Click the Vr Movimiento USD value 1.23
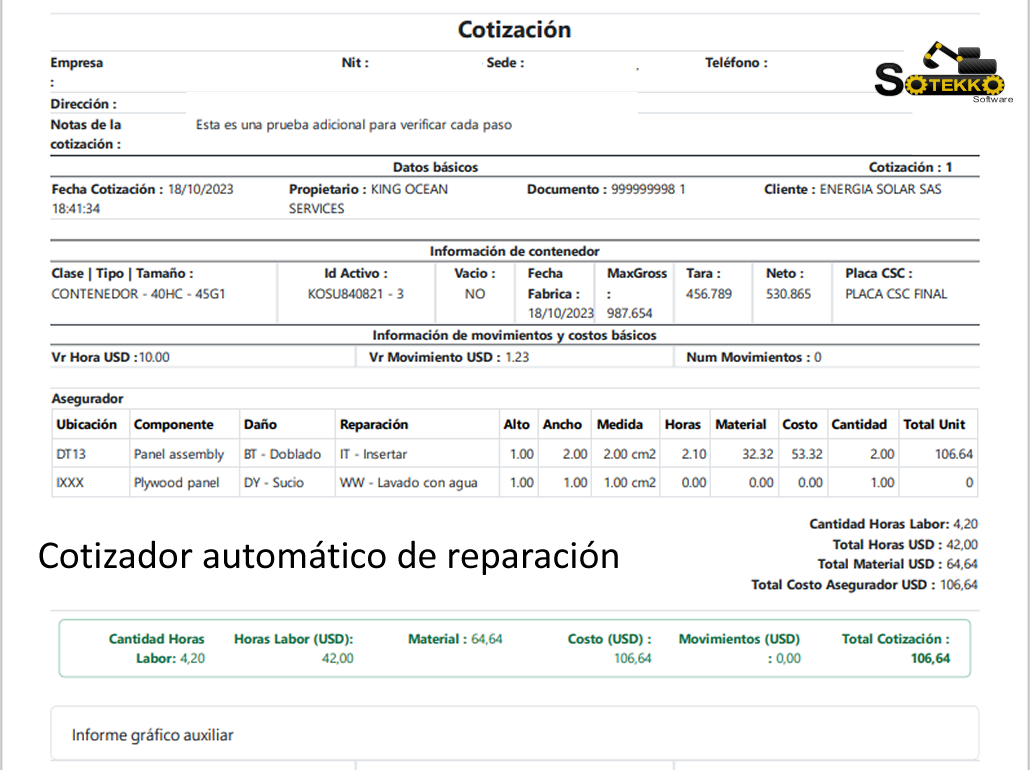 pyautogui.click(x=517, y=357)
